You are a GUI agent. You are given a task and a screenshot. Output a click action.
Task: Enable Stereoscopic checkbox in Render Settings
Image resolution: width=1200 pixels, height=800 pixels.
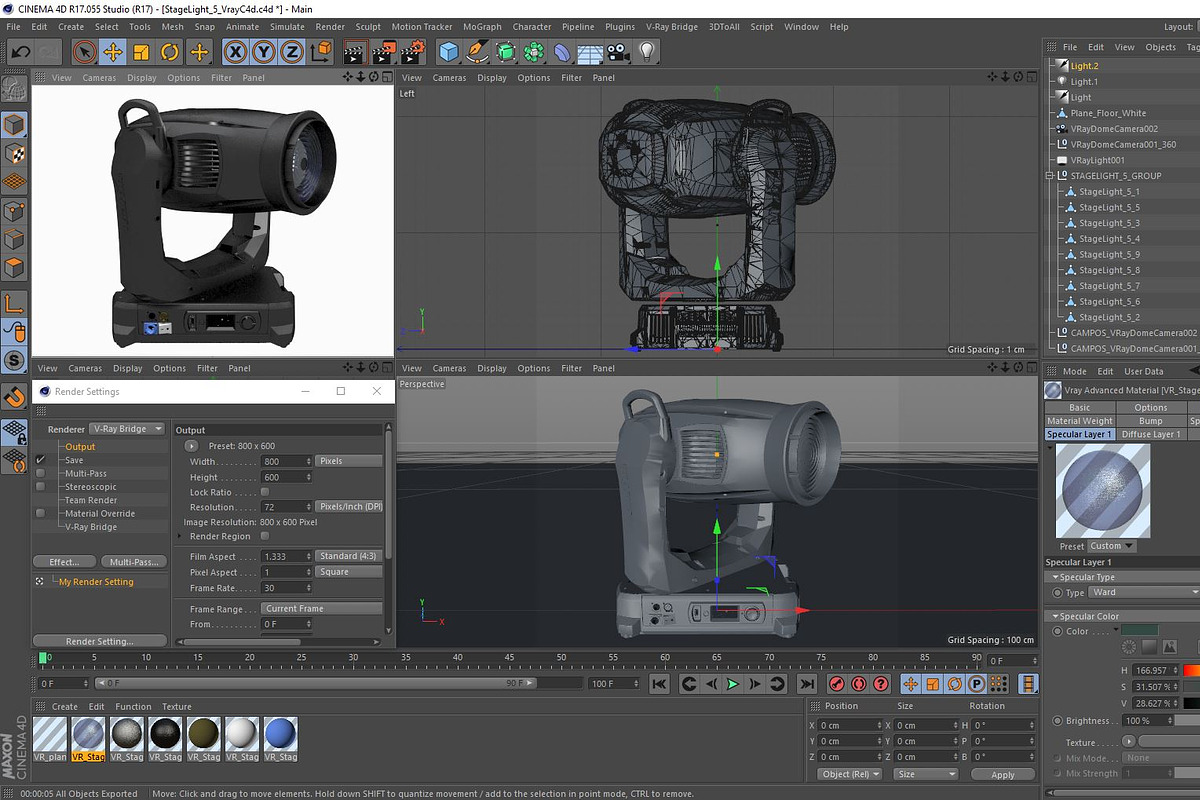pyautogui.click(x=41, y=487)
